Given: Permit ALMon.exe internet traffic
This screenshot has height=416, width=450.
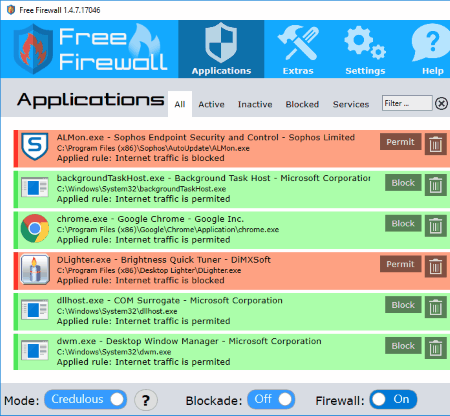Looking at the screenshot, I should [x=400, y=142].
